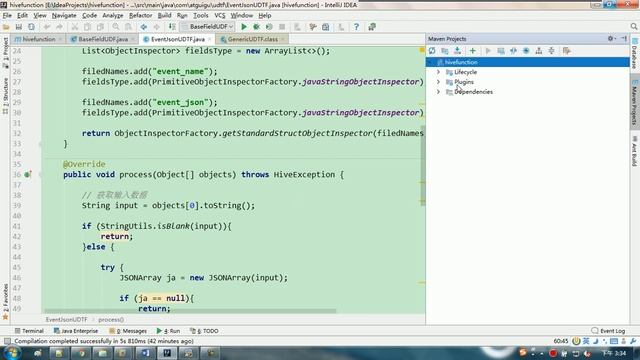Switch to the BaseFieldUDF.java tab

point(102,39)
